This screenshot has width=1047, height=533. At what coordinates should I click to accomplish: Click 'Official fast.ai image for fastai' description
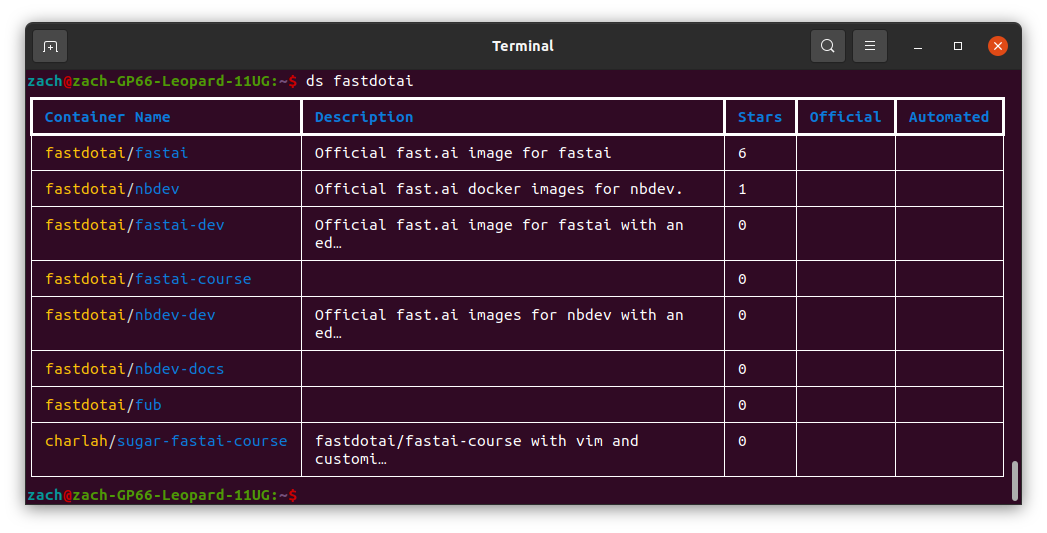(463, 153)
